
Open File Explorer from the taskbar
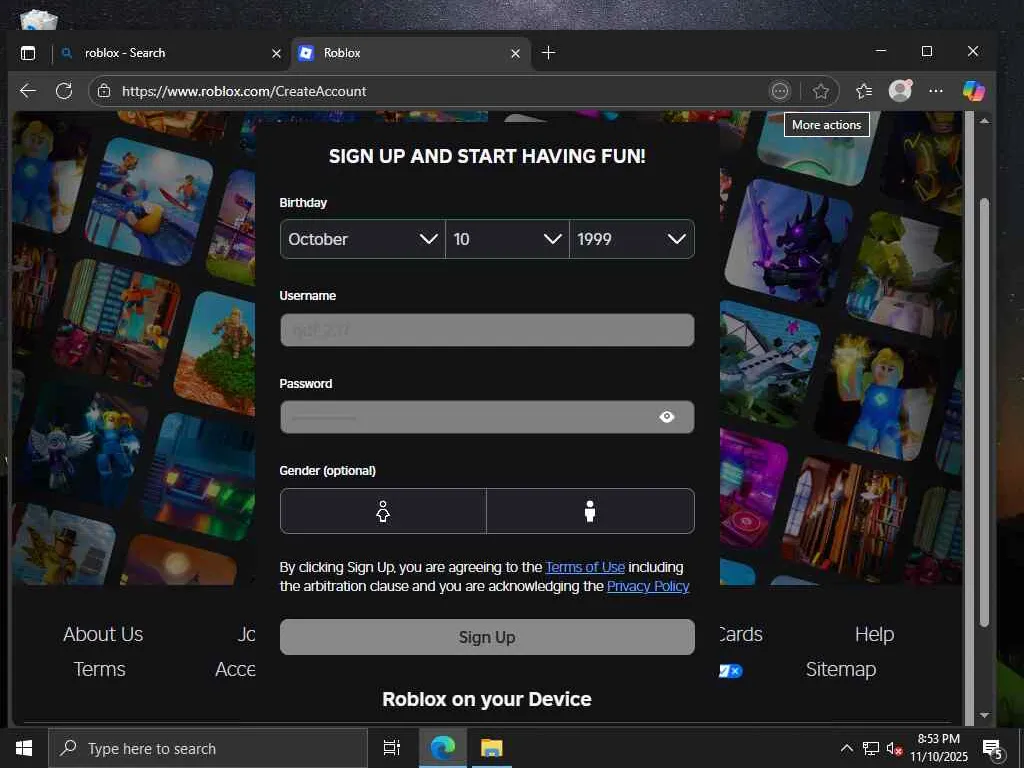pos(492,748)
